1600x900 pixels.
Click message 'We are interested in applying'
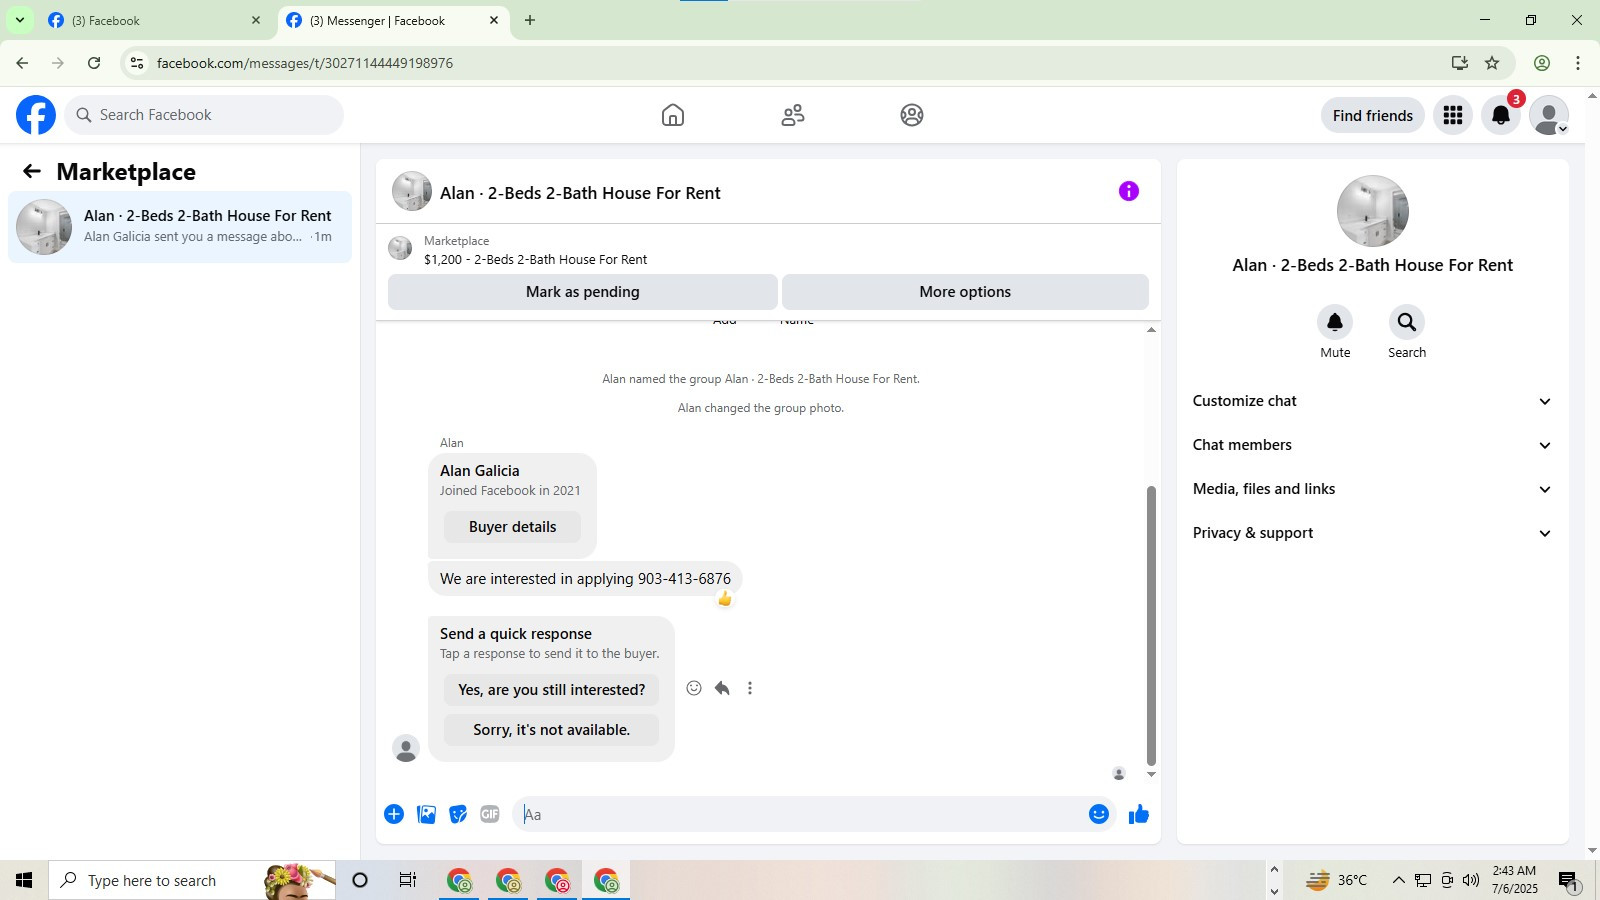coord(585,579)
